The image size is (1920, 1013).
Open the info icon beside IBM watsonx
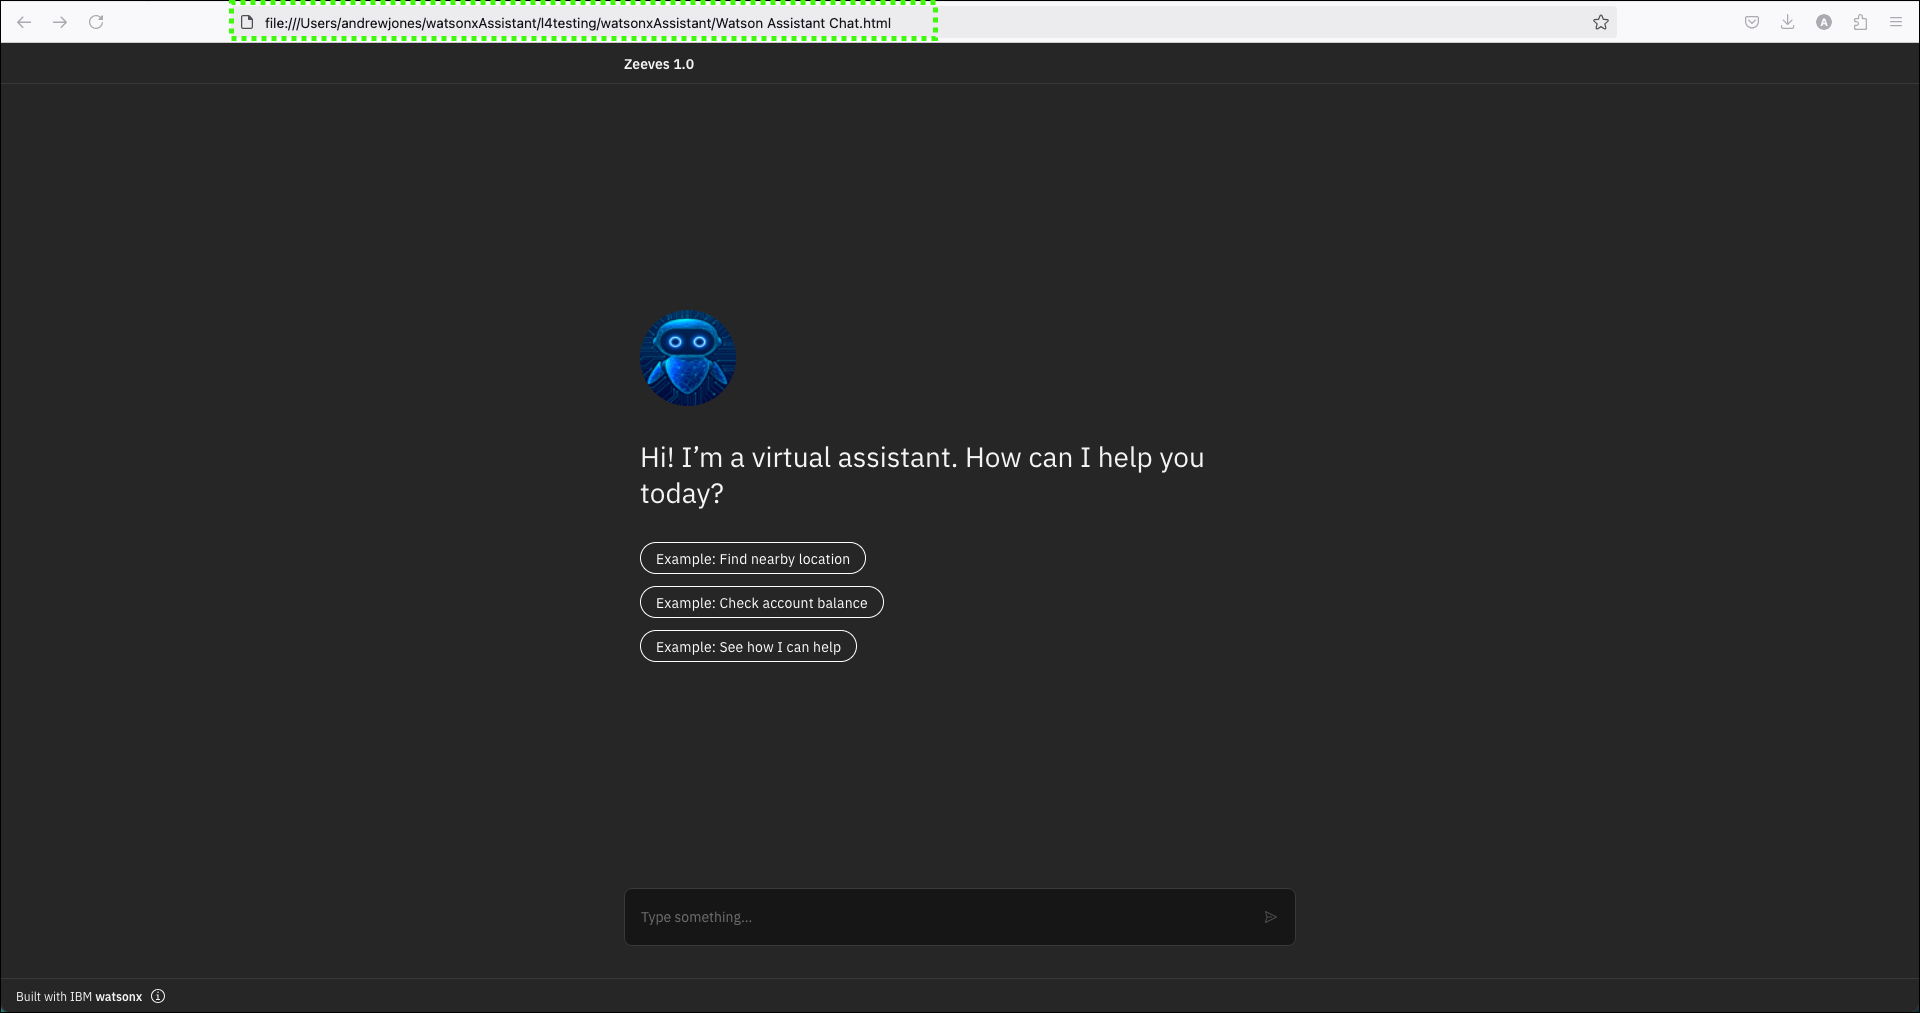coord(158,996)
